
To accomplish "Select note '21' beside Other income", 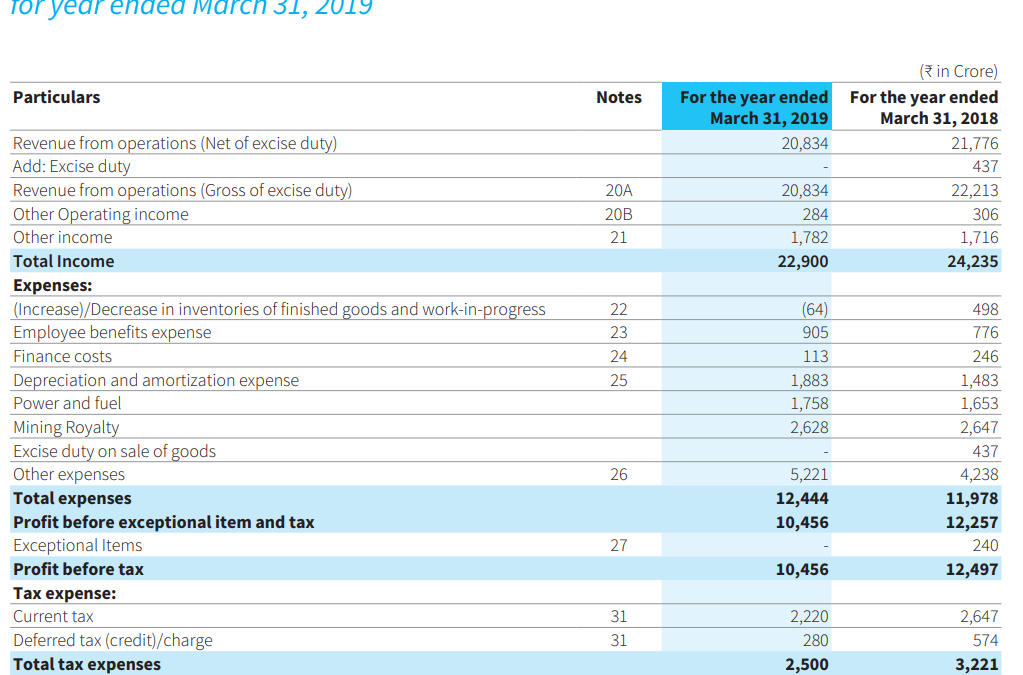I will click(x=618, y=237).
